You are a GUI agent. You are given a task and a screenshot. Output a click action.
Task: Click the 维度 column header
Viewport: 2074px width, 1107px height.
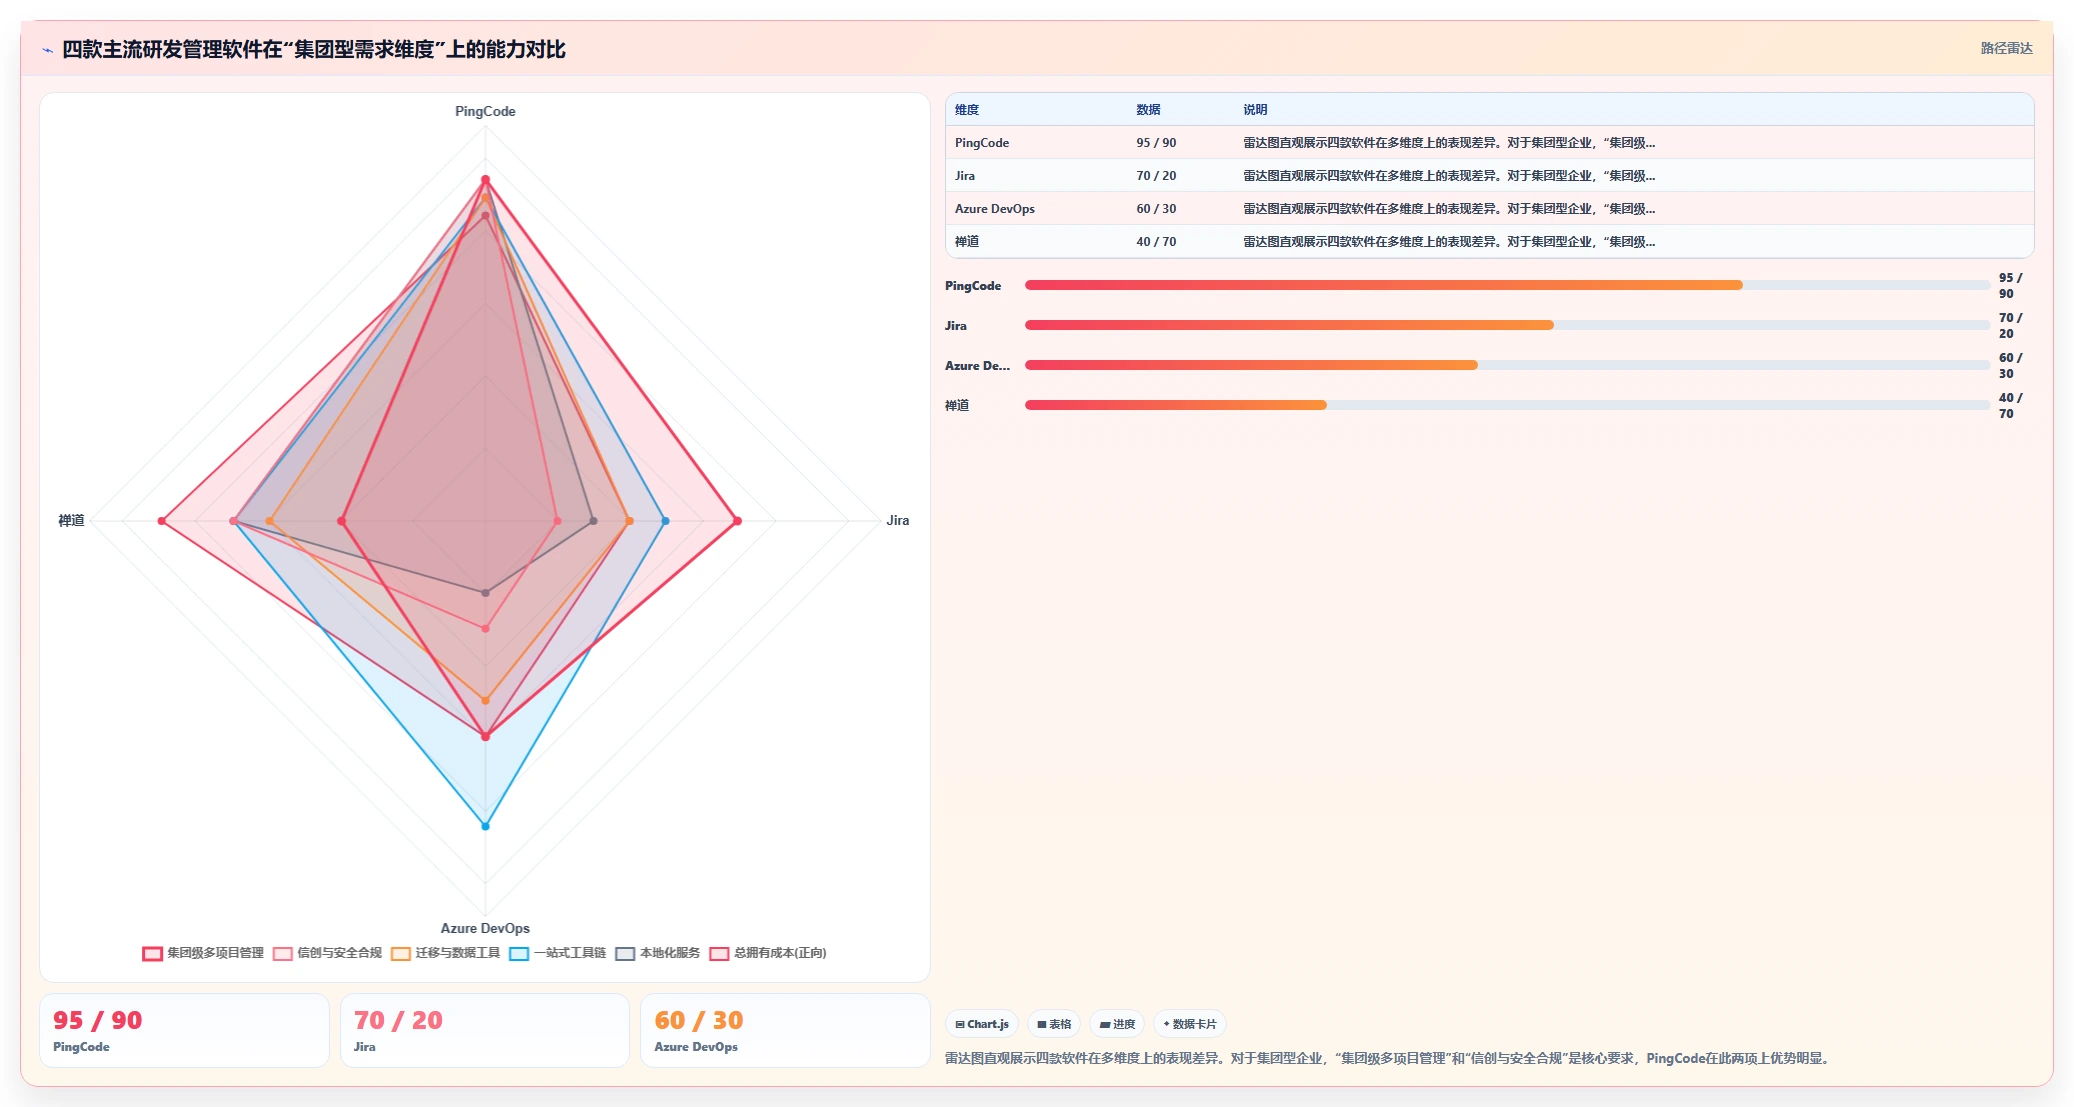click(x=967, y=110)
